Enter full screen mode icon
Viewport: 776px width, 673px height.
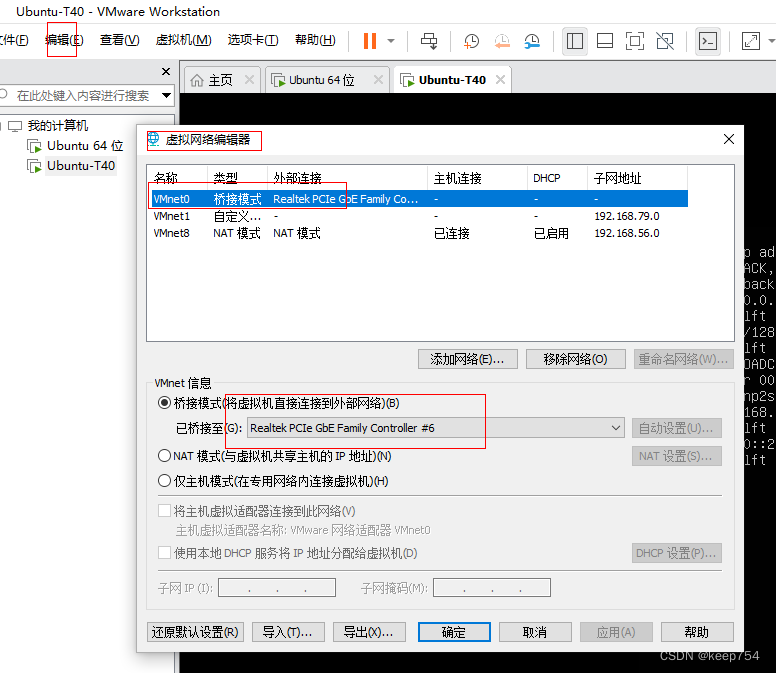pos(635,41)
